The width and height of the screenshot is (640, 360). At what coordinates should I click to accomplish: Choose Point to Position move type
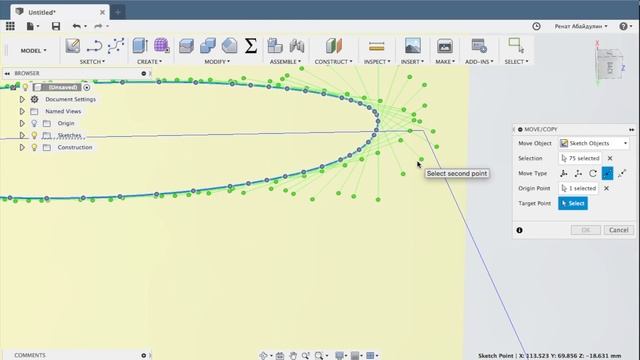(622, 173)
